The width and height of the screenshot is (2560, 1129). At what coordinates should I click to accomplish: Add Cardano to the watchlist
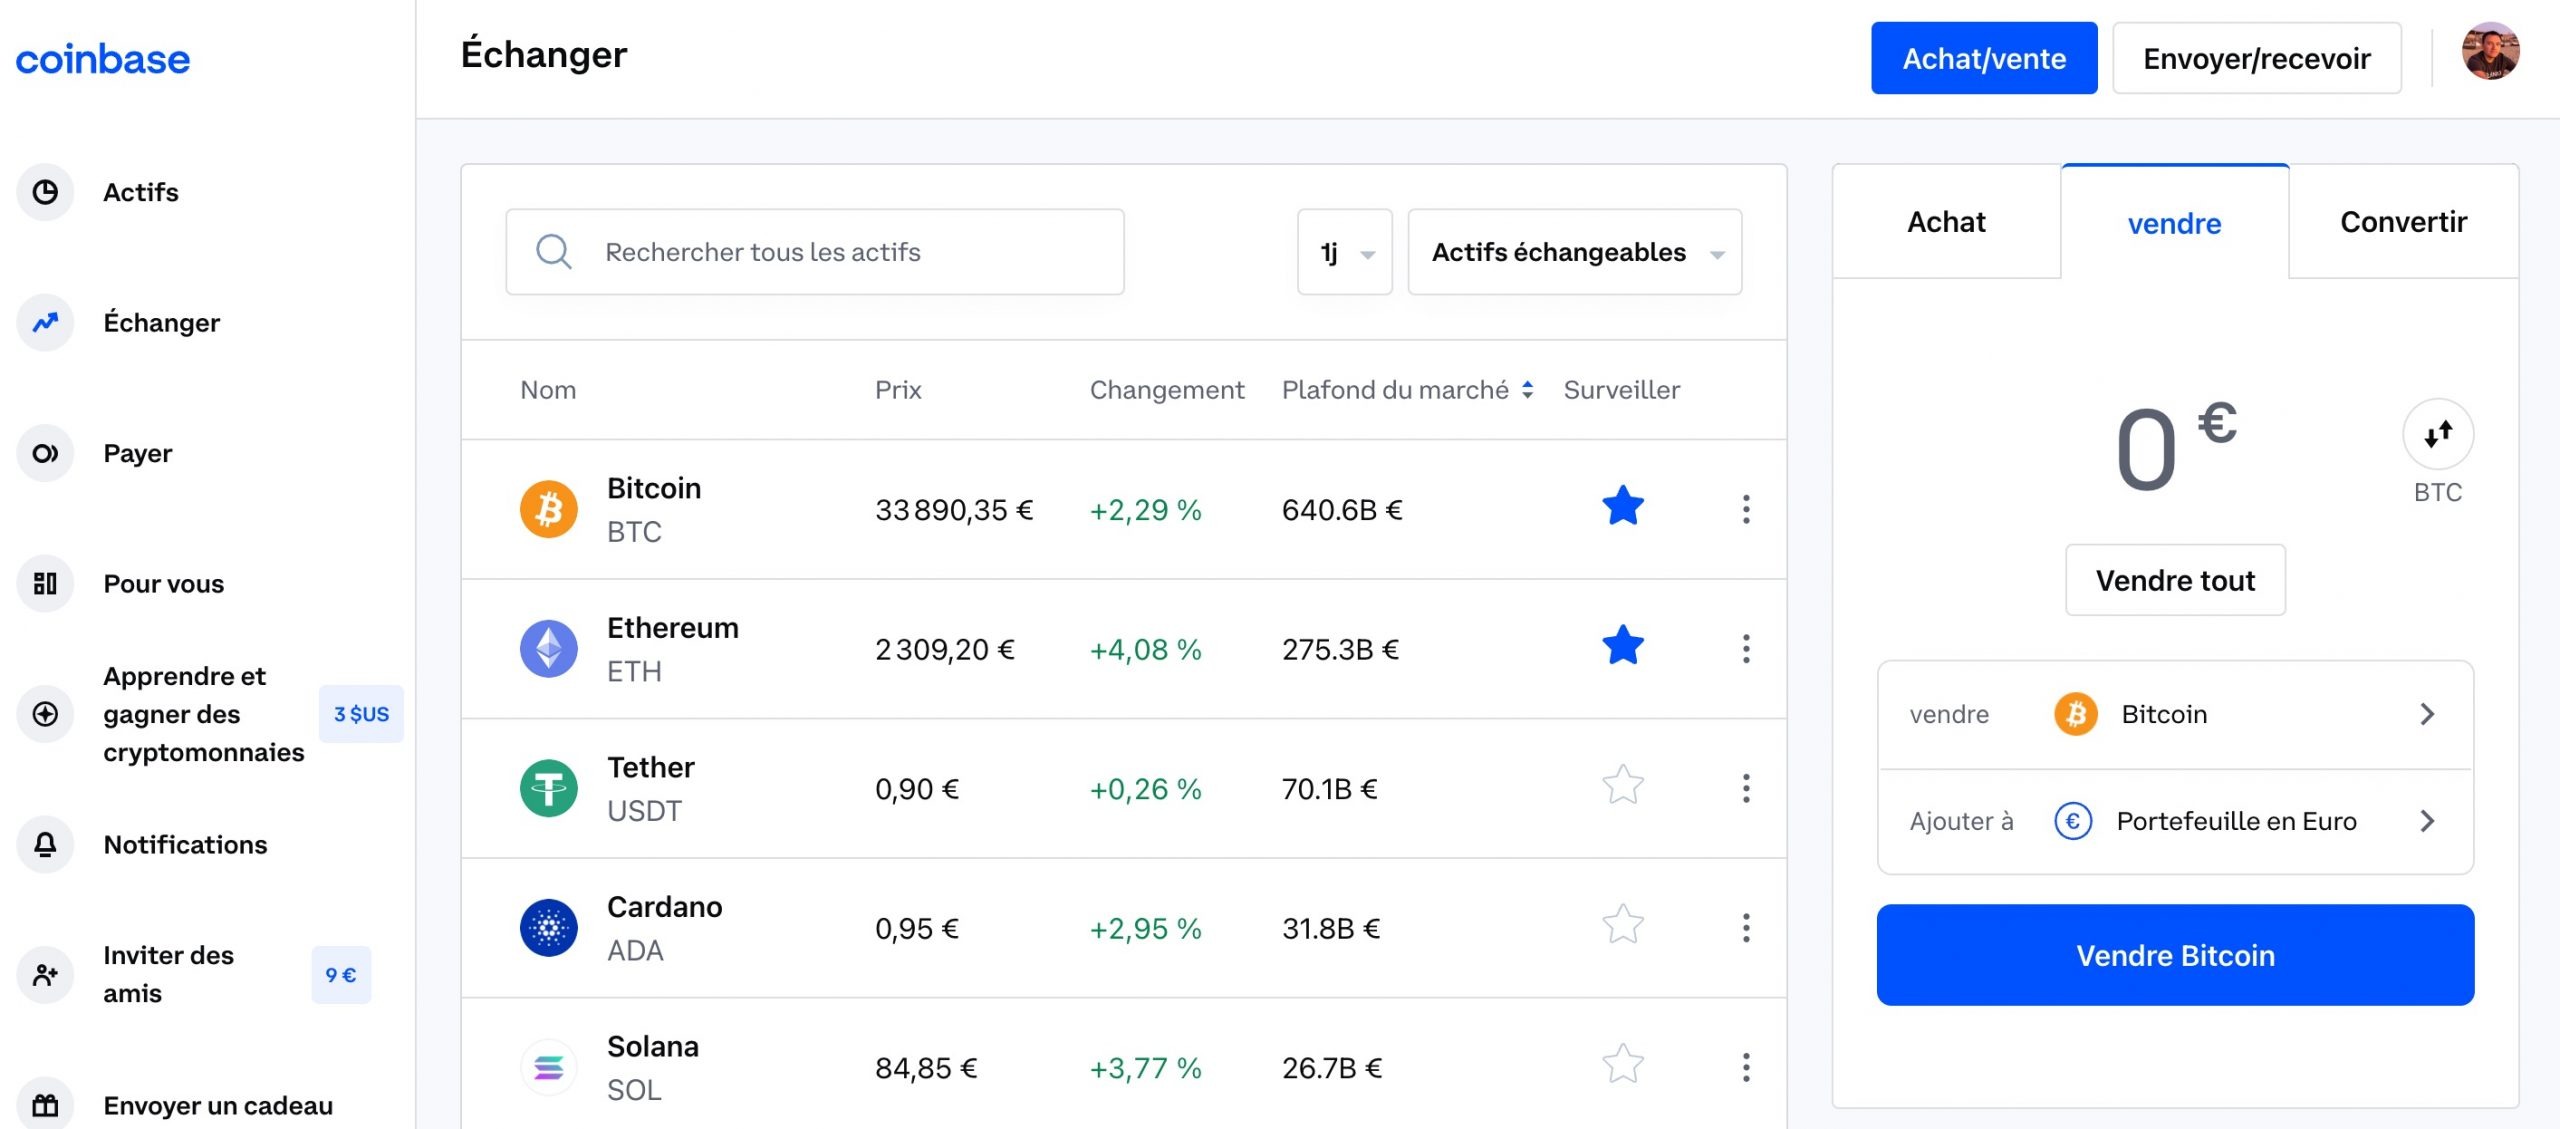tap(1622, 925)
